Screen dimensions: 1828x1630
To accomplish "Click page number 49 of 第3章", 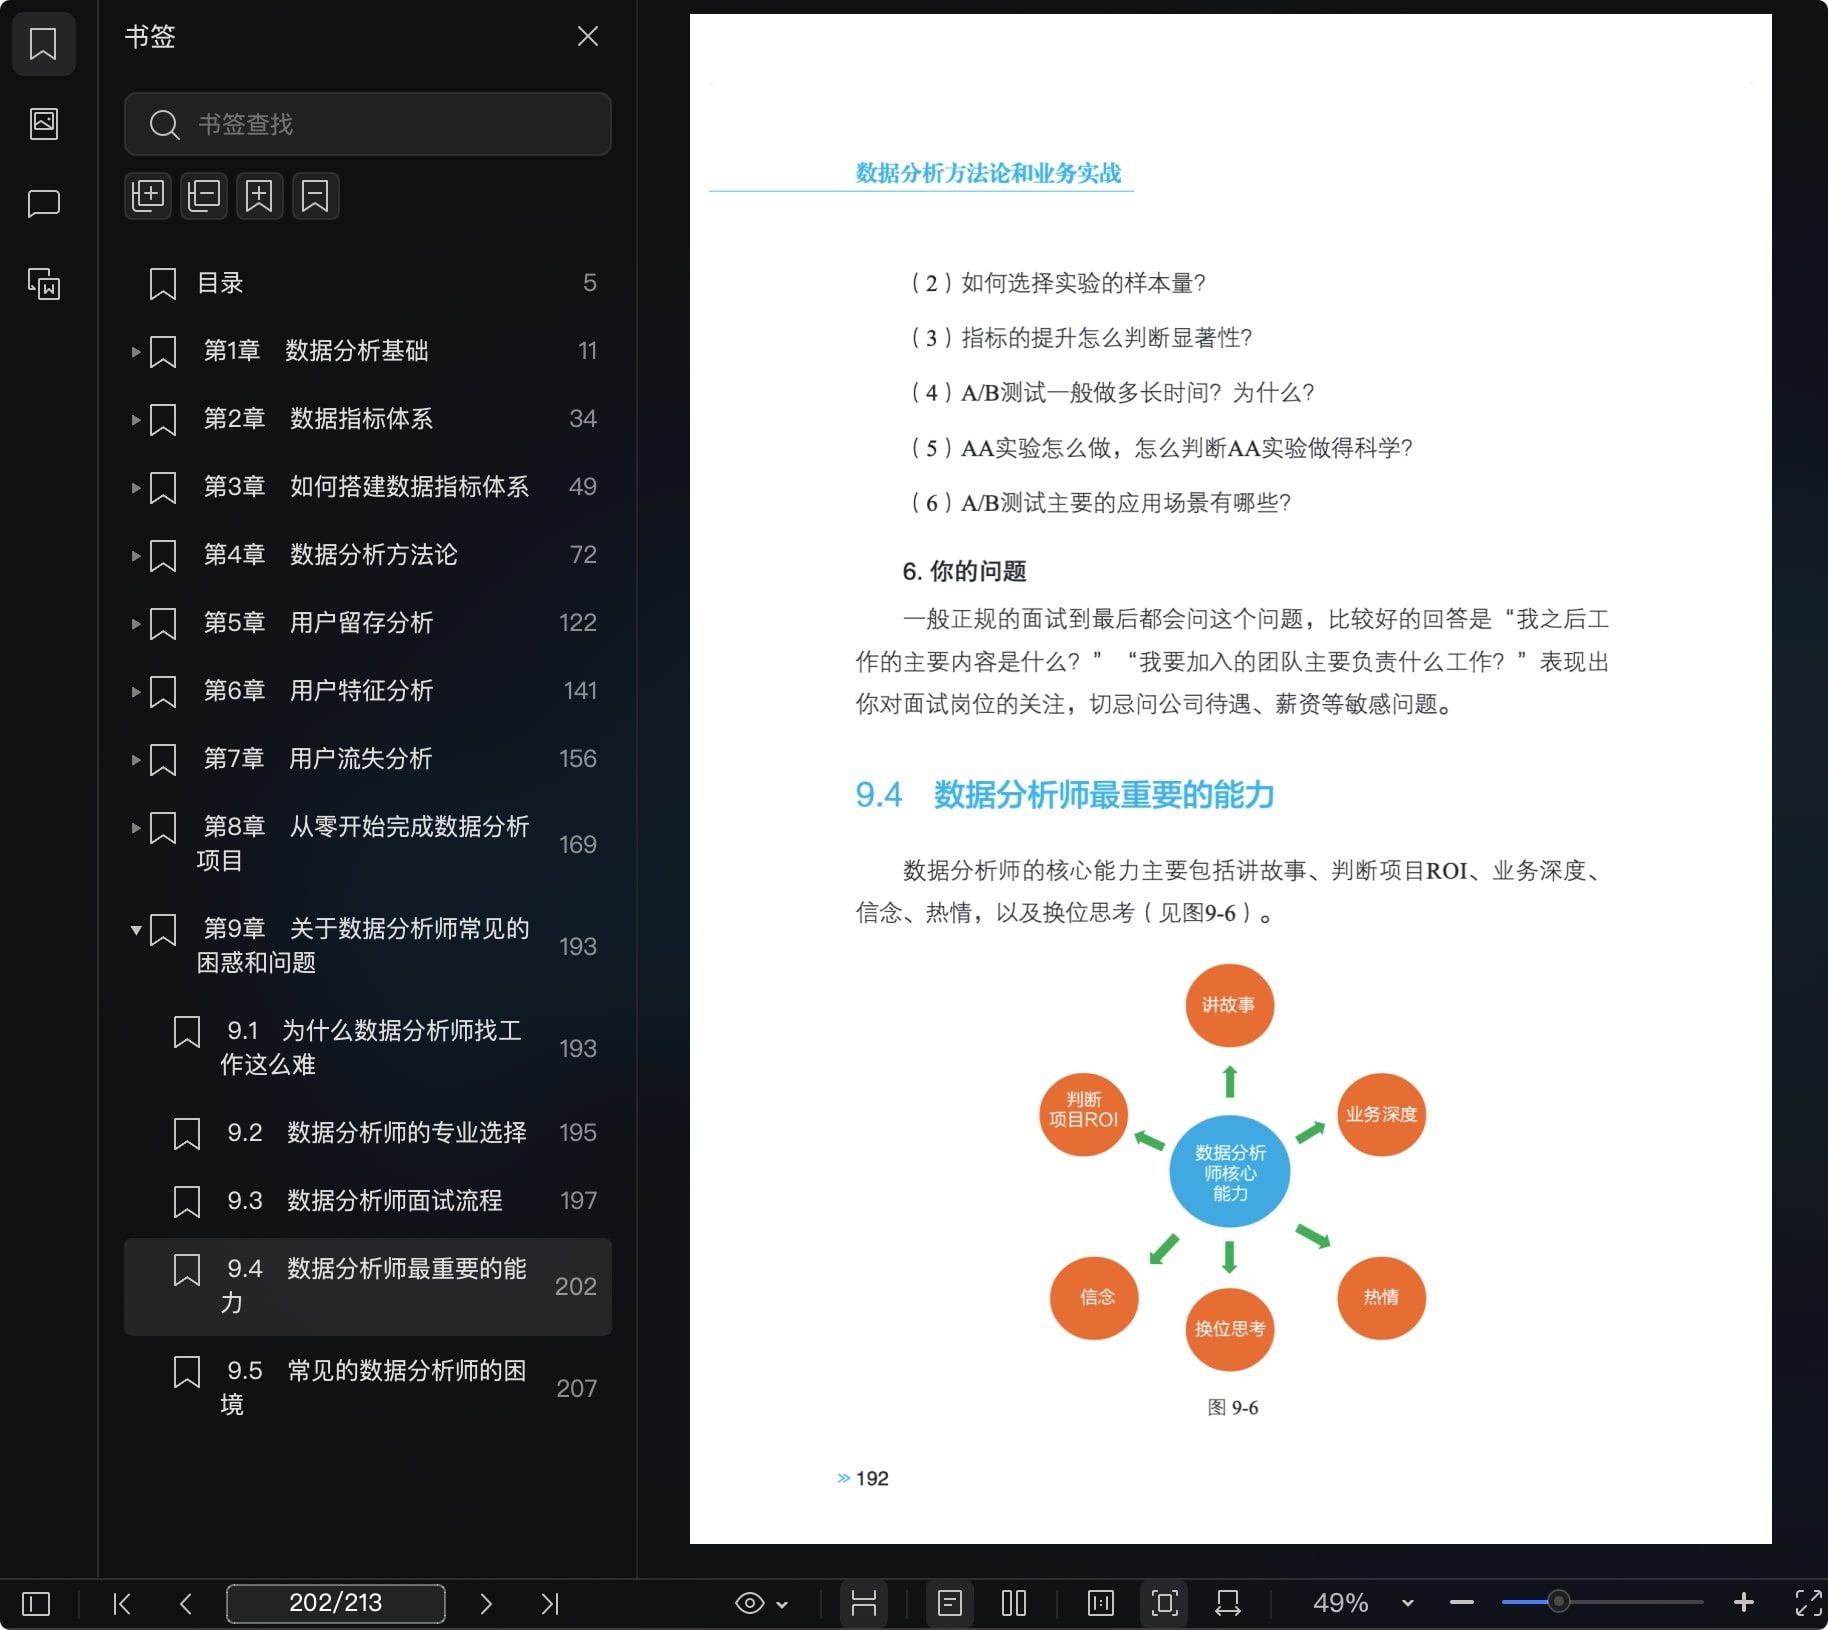I will pos(583,487).
